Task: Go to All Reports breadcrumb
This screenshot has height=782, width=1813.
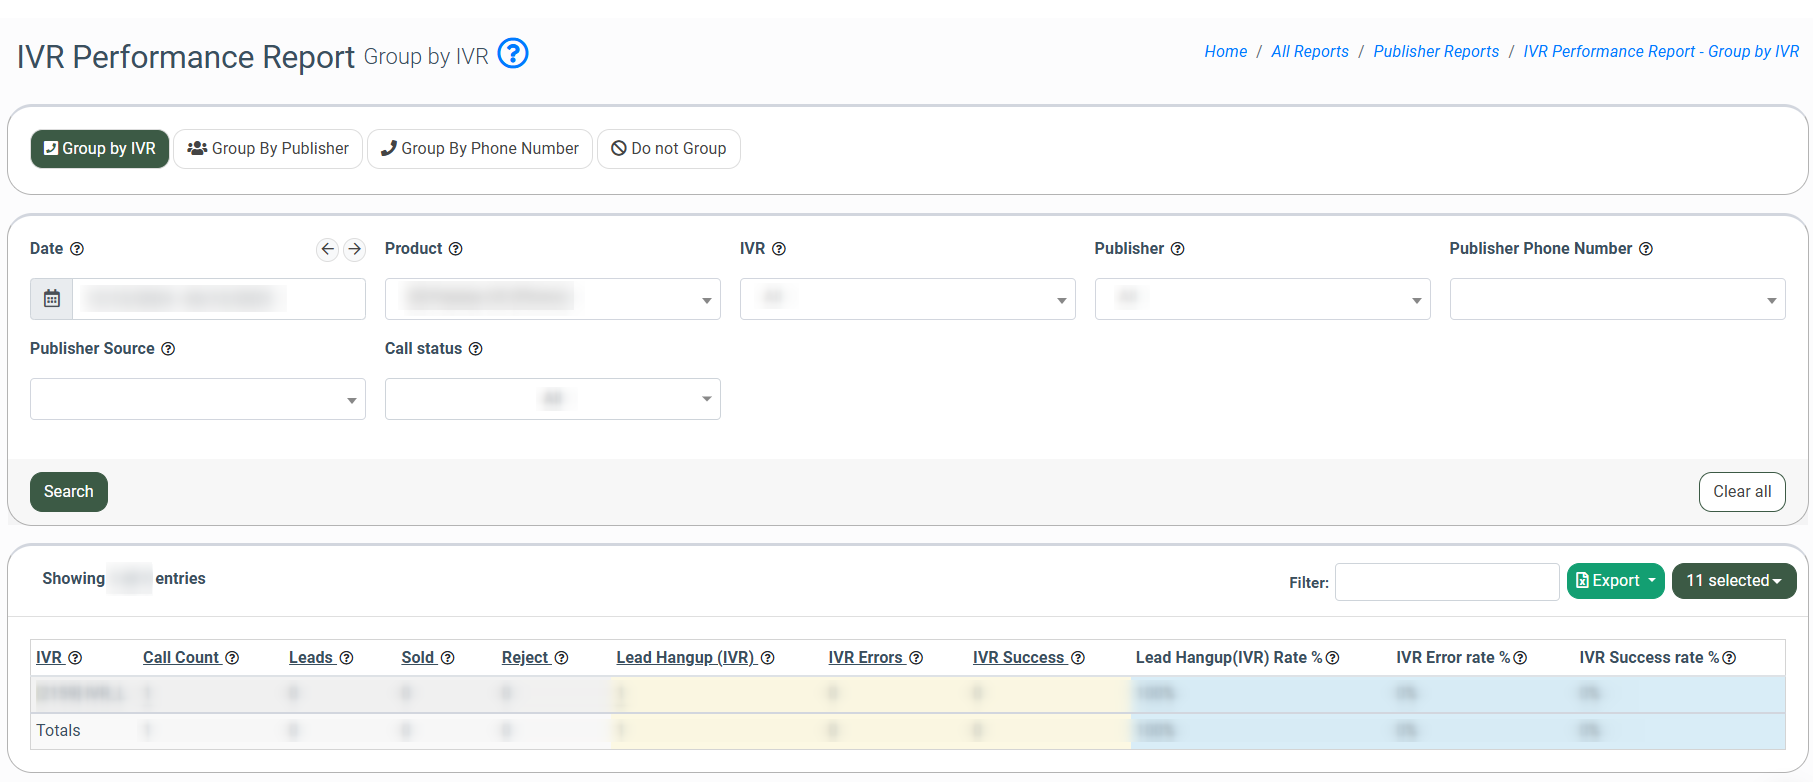Action: point(1309,52)
